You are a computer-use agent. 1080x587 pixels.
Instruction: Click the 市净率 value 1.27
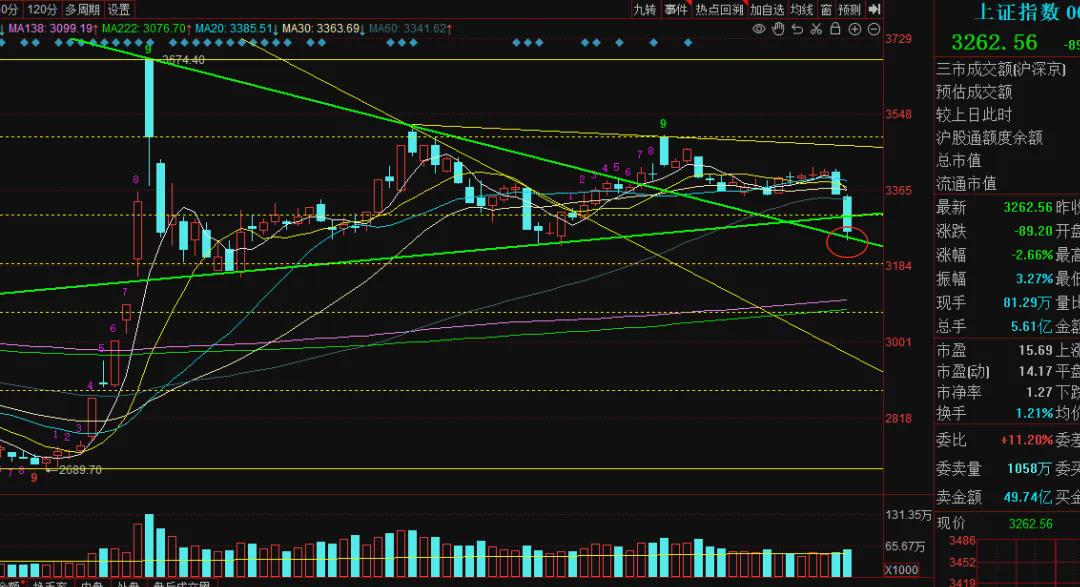(x=1039, y=392)
